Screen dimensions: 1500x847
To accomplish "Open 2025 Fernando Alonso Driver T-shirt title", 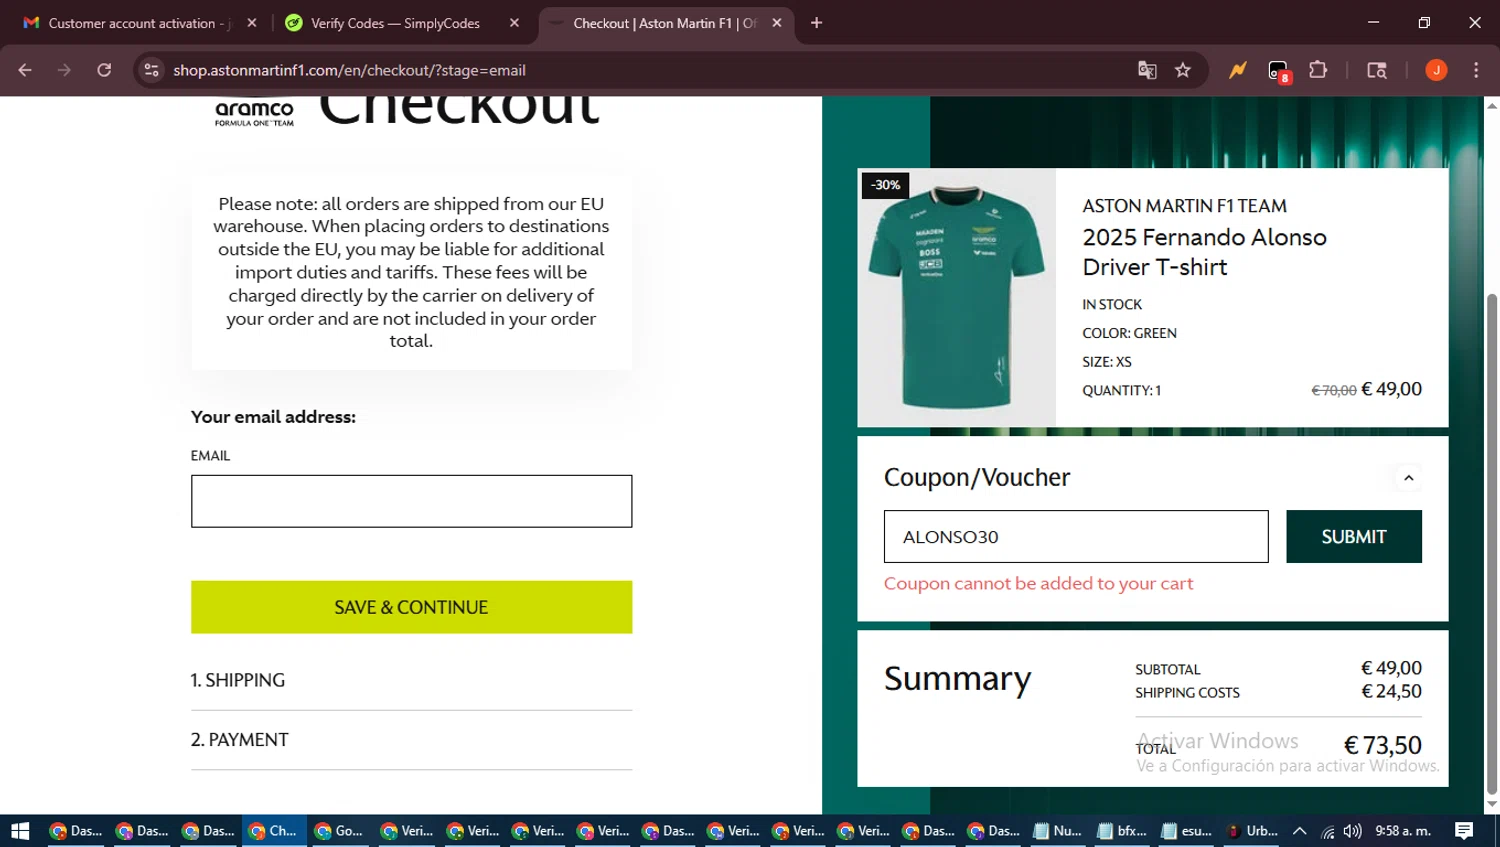I will [1204, 252].
